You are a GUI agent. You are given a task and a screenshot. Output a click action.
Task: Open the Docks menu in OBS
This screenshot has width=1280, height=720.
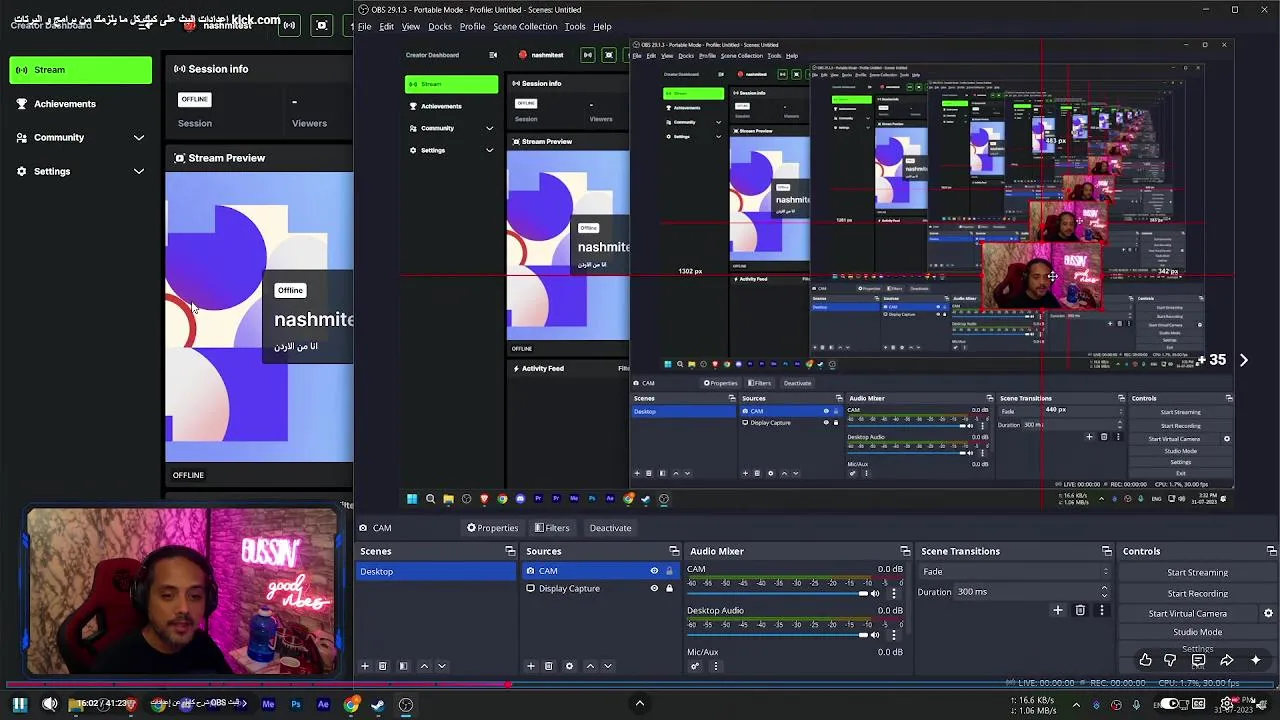pos(440,26)
